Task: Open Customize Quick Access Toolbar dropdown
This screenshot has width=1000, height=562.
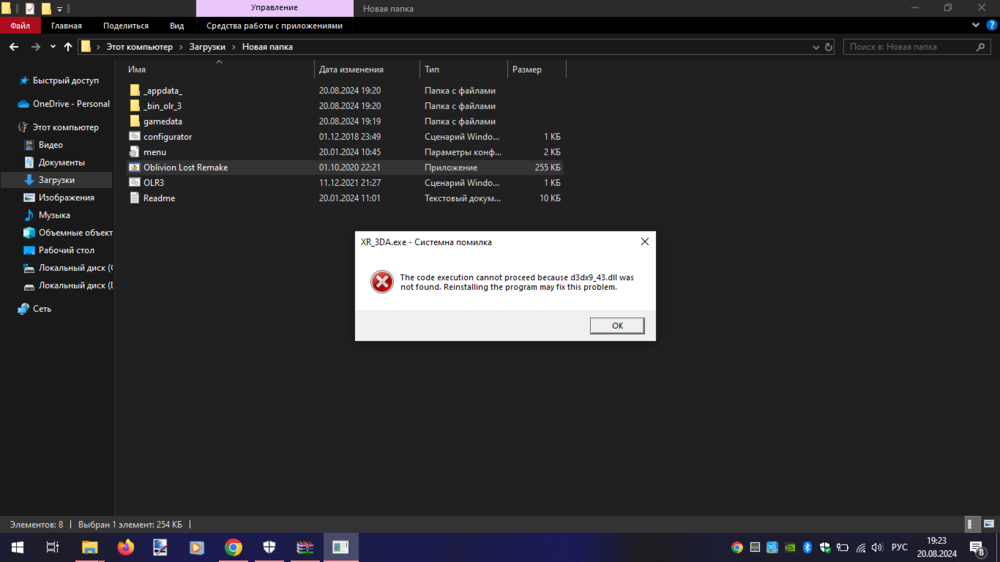Action: click(59, 9)
